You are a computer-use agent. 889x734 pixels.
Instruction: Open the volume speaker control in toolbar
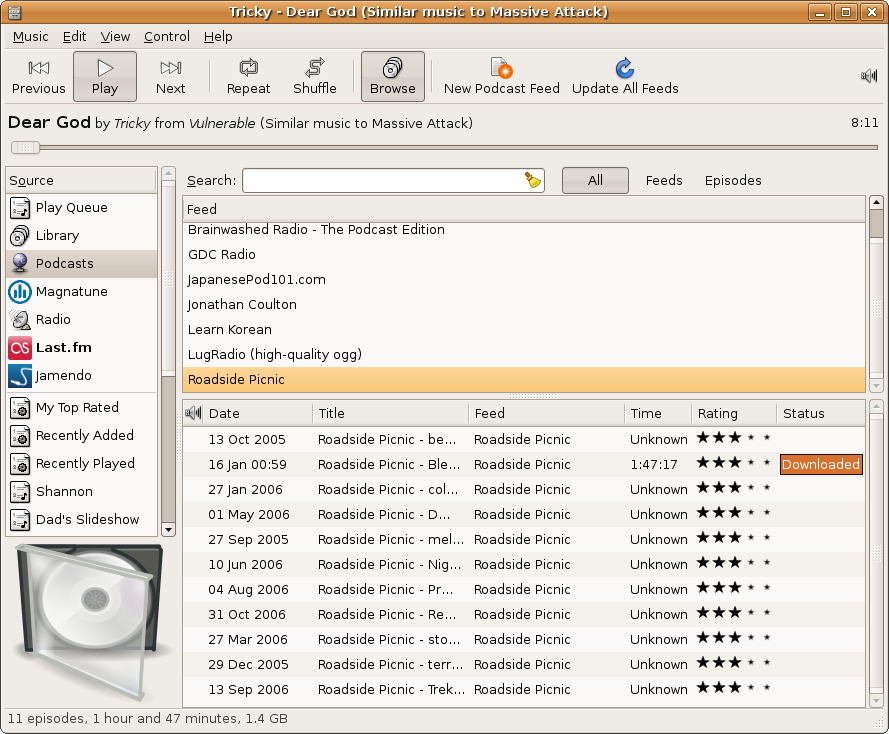pos(869,75)
